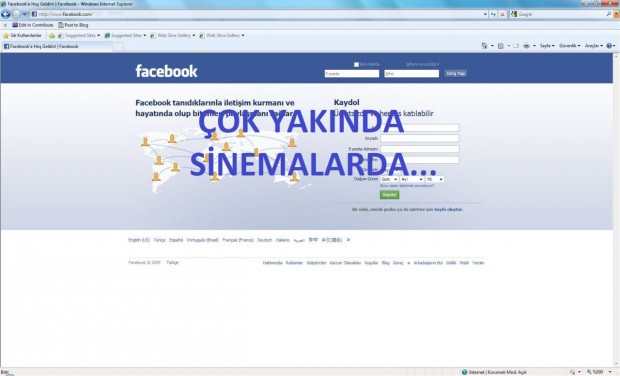
Task: Select the Facebook'a Hoş Geldin browser tab
Action: click(57, 46)
